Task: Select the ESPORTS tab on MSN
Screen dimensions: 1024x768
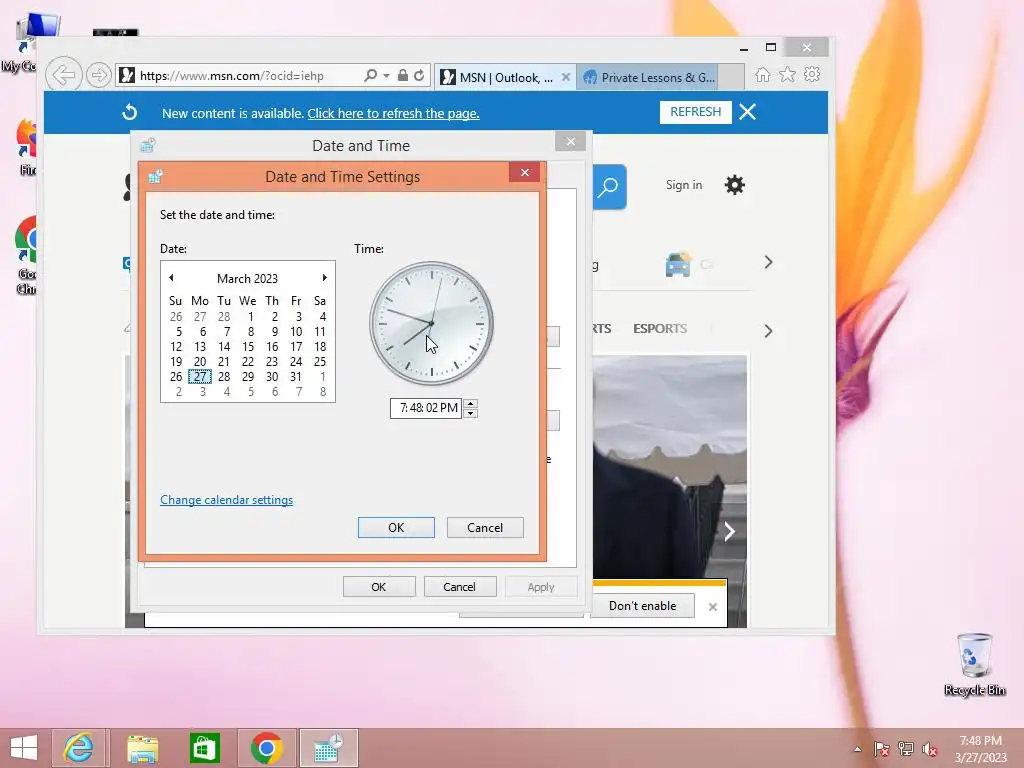Action: (660, 328)
